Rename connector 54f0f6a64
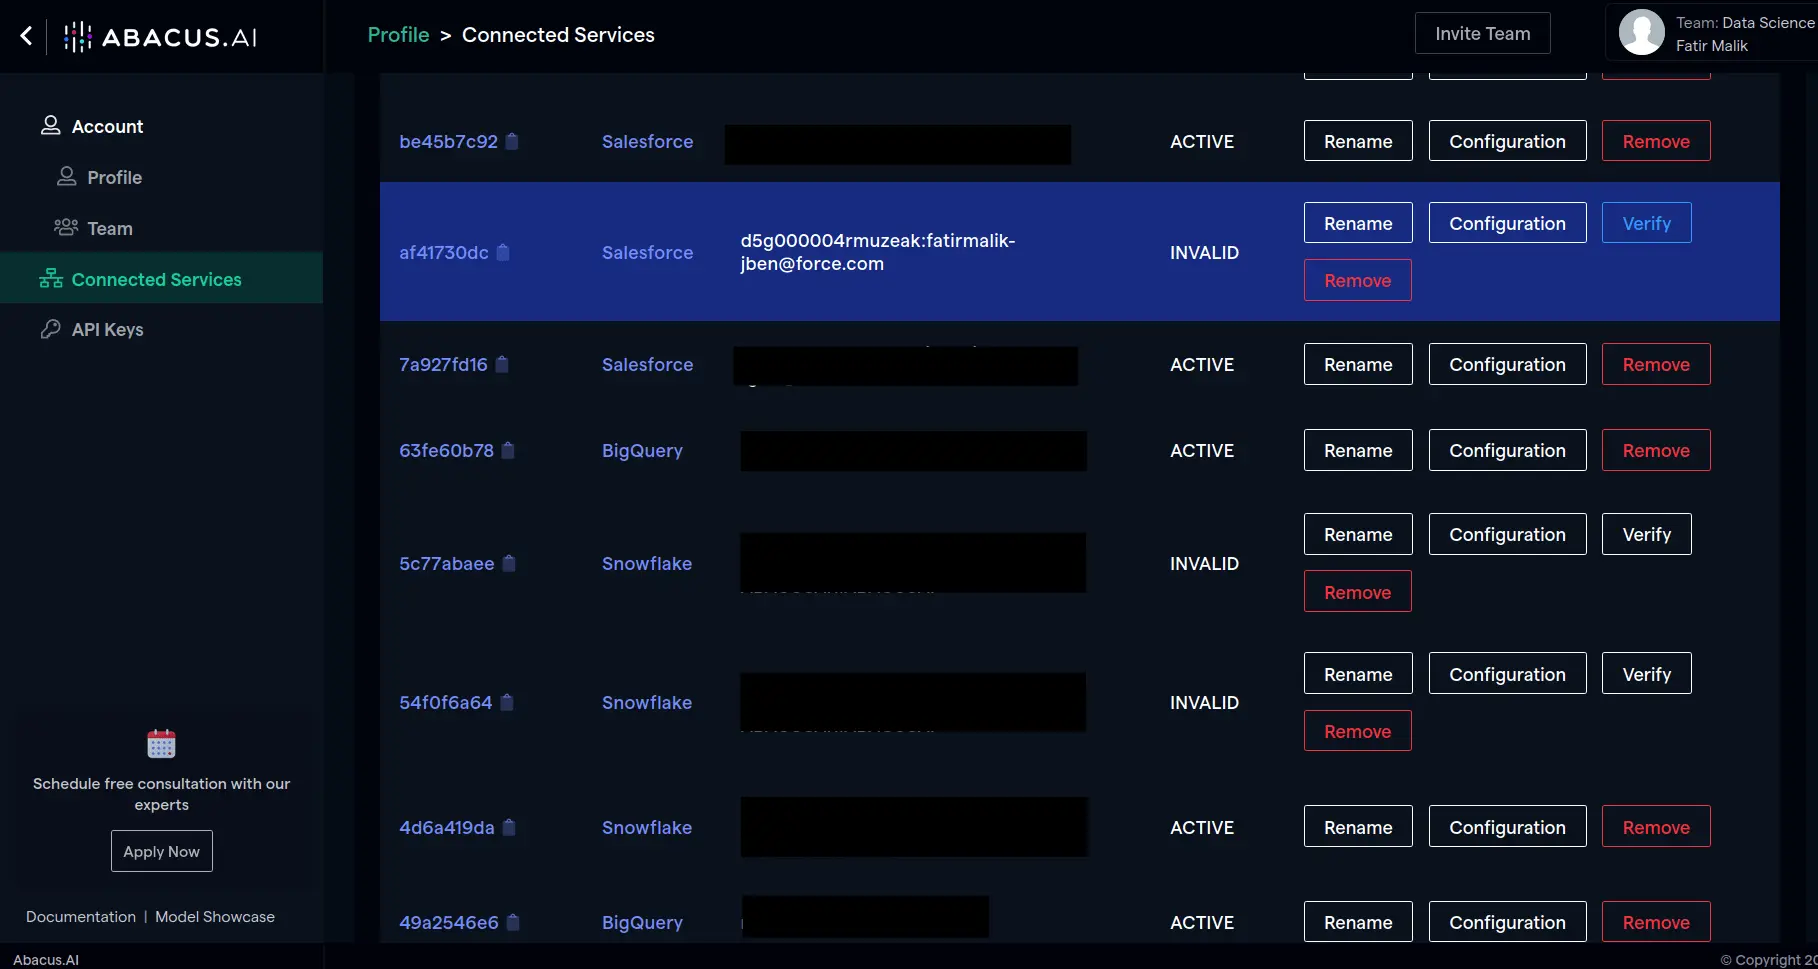Screen dimensions: 1818x969 [1358, 674]
